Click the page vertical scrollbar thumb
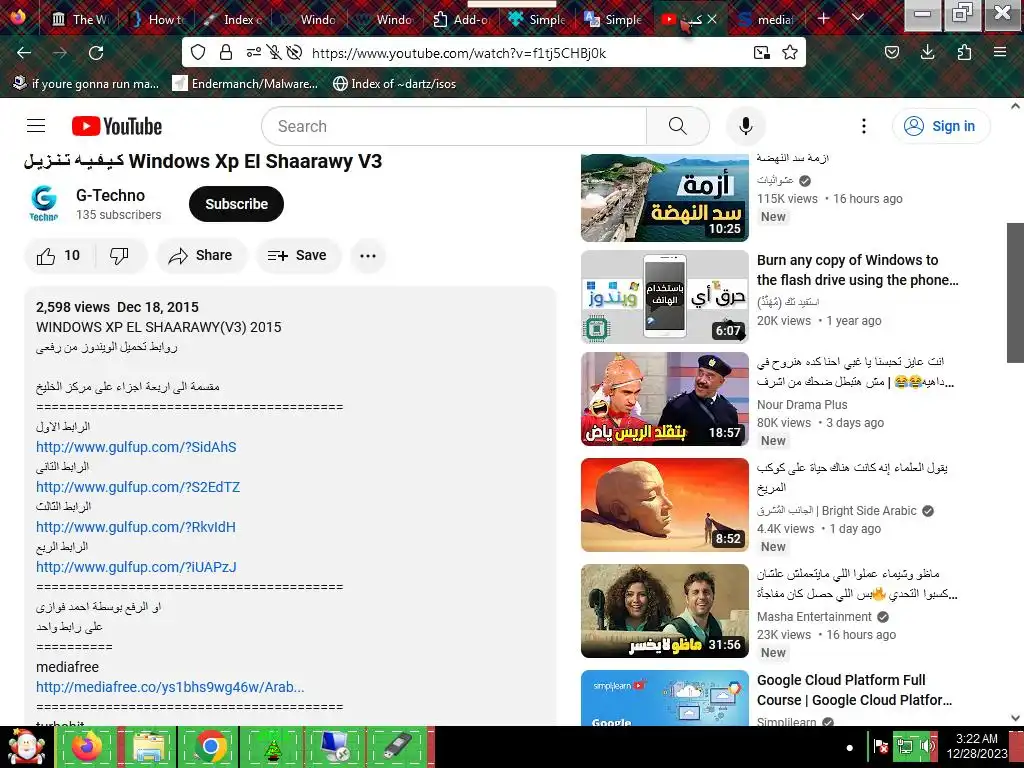 pos(1015,293)
